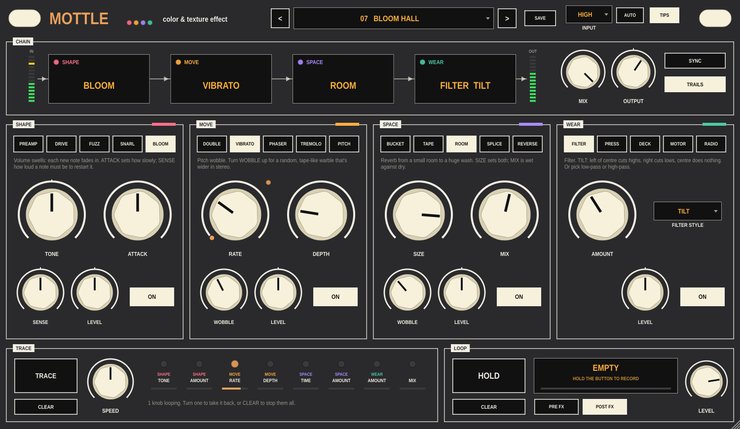This screenshot has width=740, height=429.
Task: Toggle the TIPS button
Action: (664, 15)
